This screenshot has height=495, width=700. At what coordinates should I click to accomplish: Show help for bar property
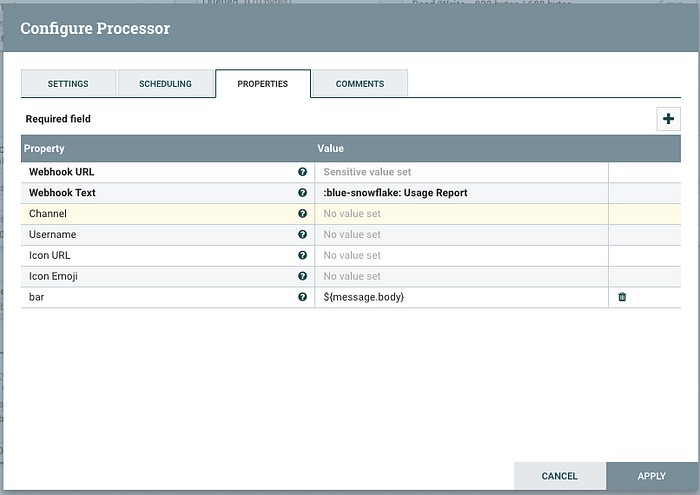coord(302,297)
